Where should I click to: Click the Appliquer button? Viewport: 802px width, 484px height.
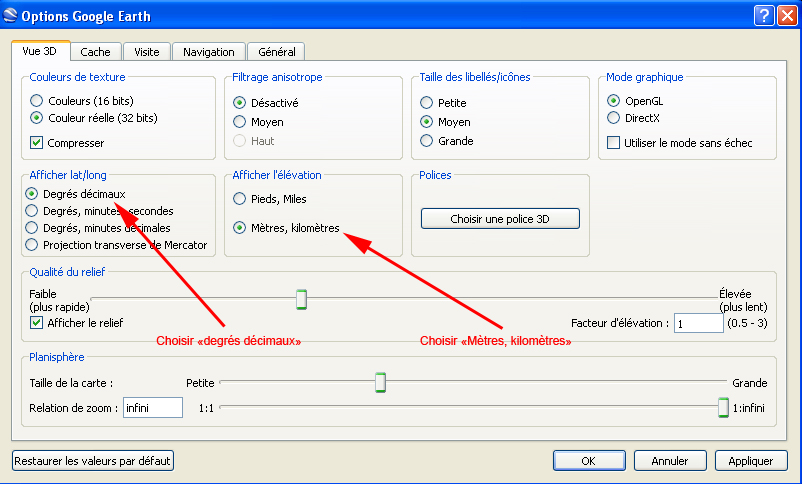pyautogui.click(x=751, y=460)
